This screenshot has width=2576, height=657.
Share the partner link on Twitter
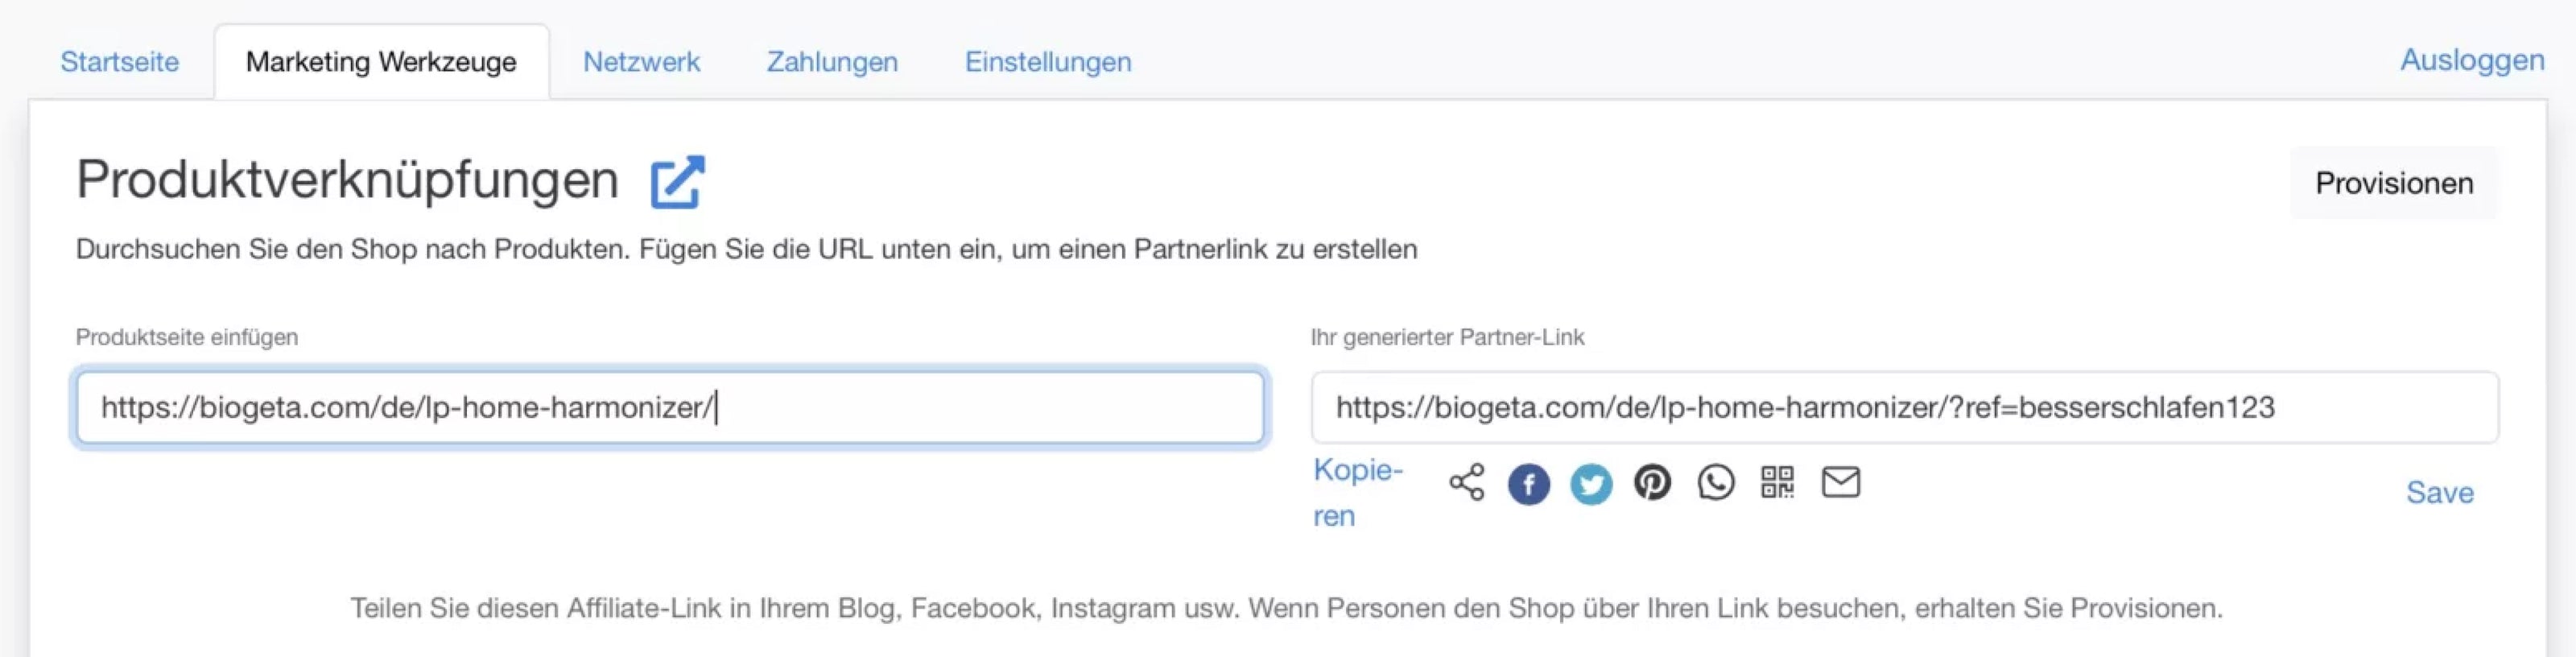(x=1590, y=485)
